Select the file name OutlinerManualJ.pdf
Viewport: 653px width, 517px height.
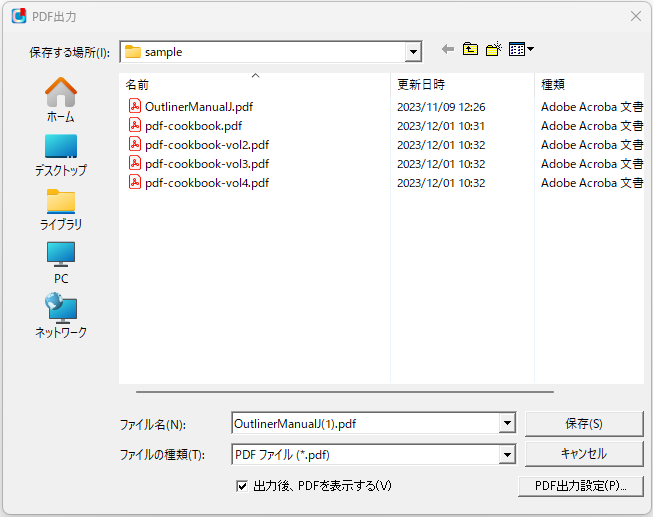pyautogui.click(x=199, y=107)
